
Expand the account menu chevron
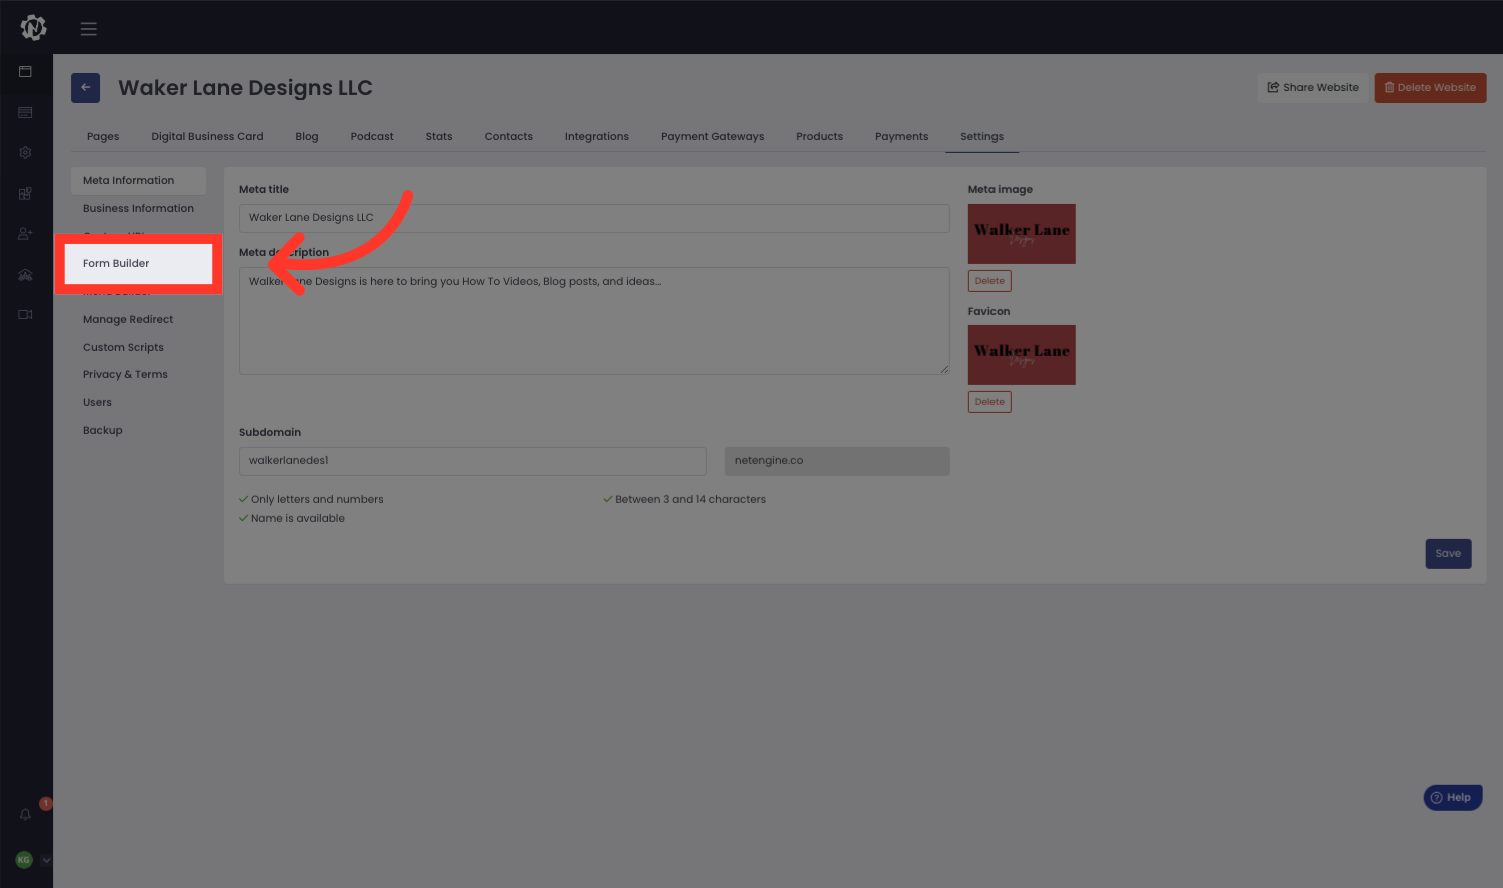point(46,860)
